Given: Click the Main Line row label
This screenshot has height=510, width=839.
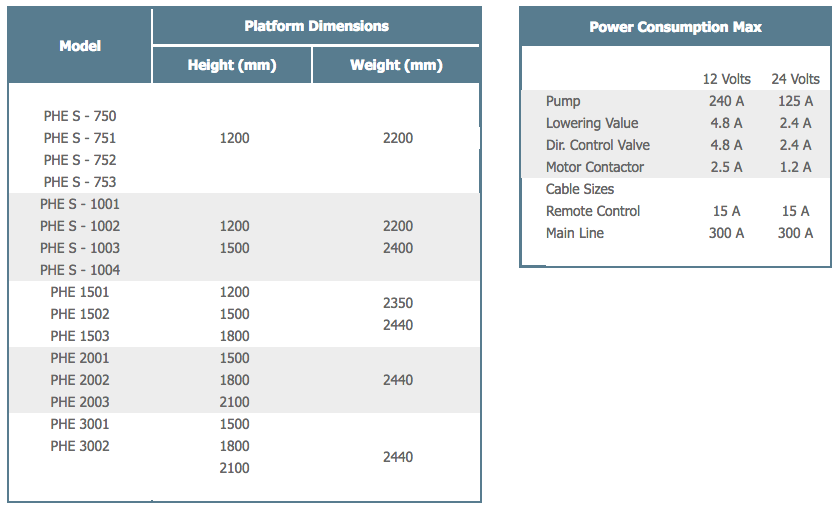Looking at the screenshot, I should 575,233.
